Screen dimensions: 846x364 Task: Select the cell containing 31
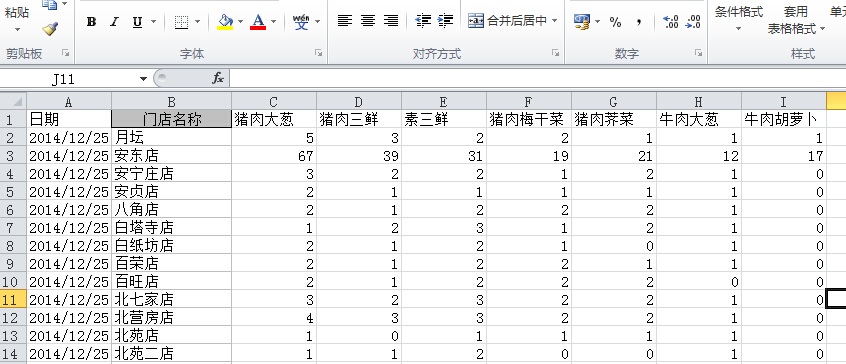pyautogui.click(x=444, y=155)
